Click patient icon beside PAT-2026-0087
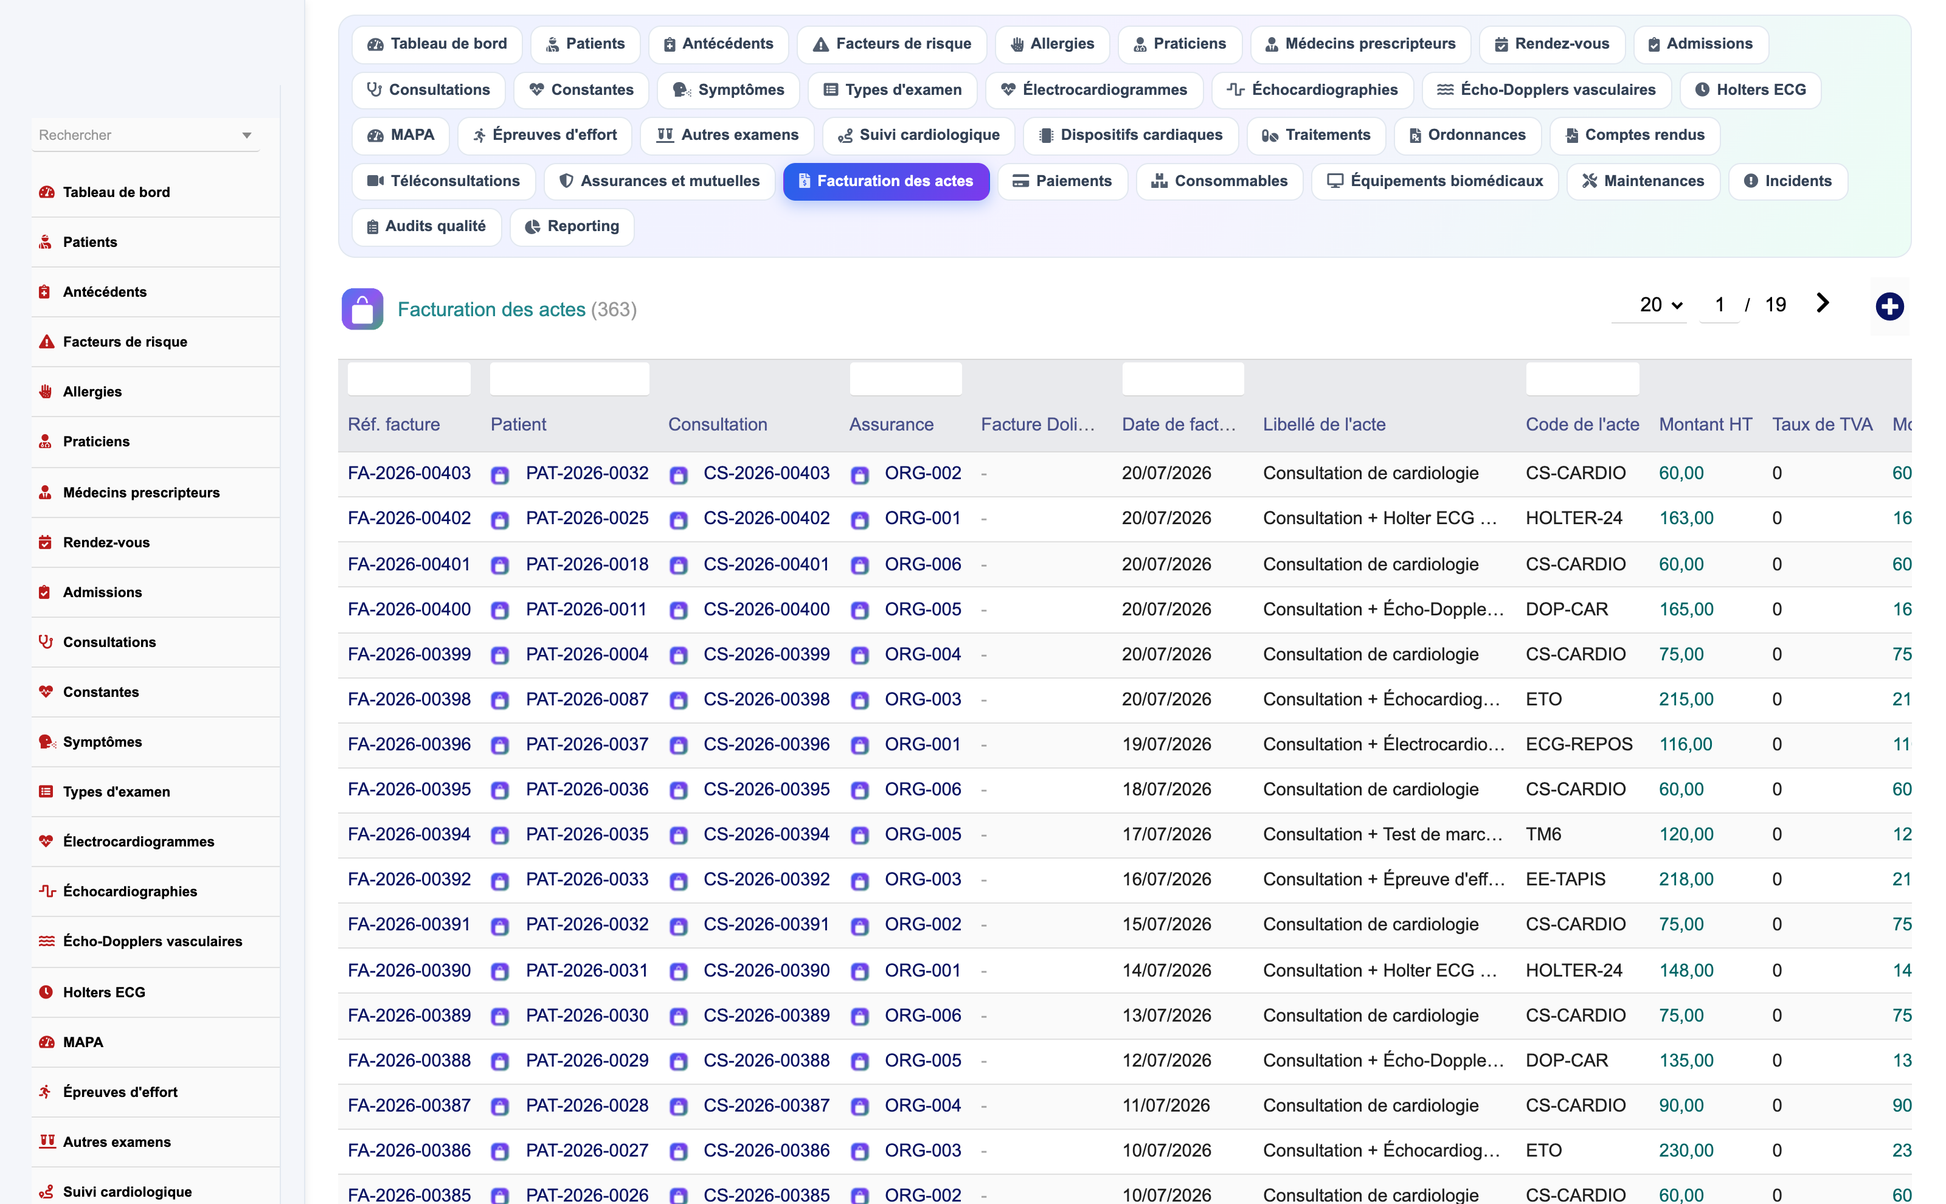 point(500,700)
